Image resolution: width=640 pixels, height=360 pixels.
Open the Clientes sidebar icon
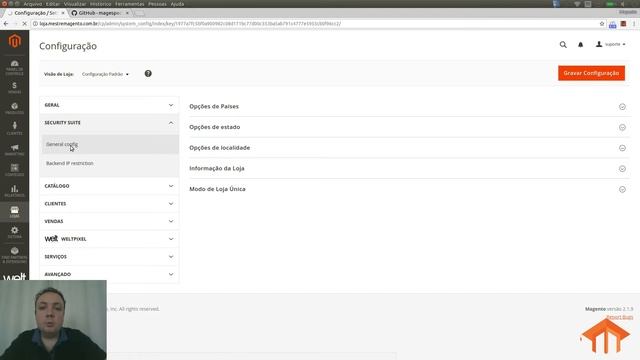14,129
